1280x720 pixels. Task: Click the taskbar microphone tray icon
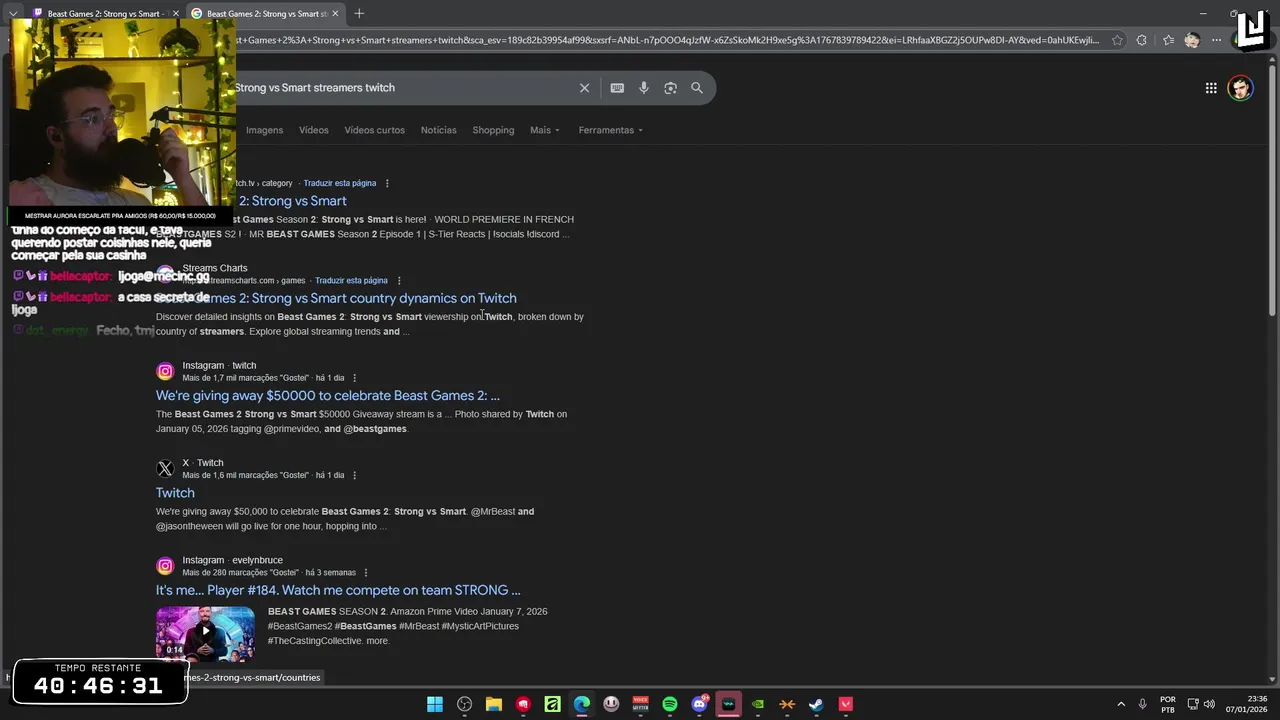1143,704
